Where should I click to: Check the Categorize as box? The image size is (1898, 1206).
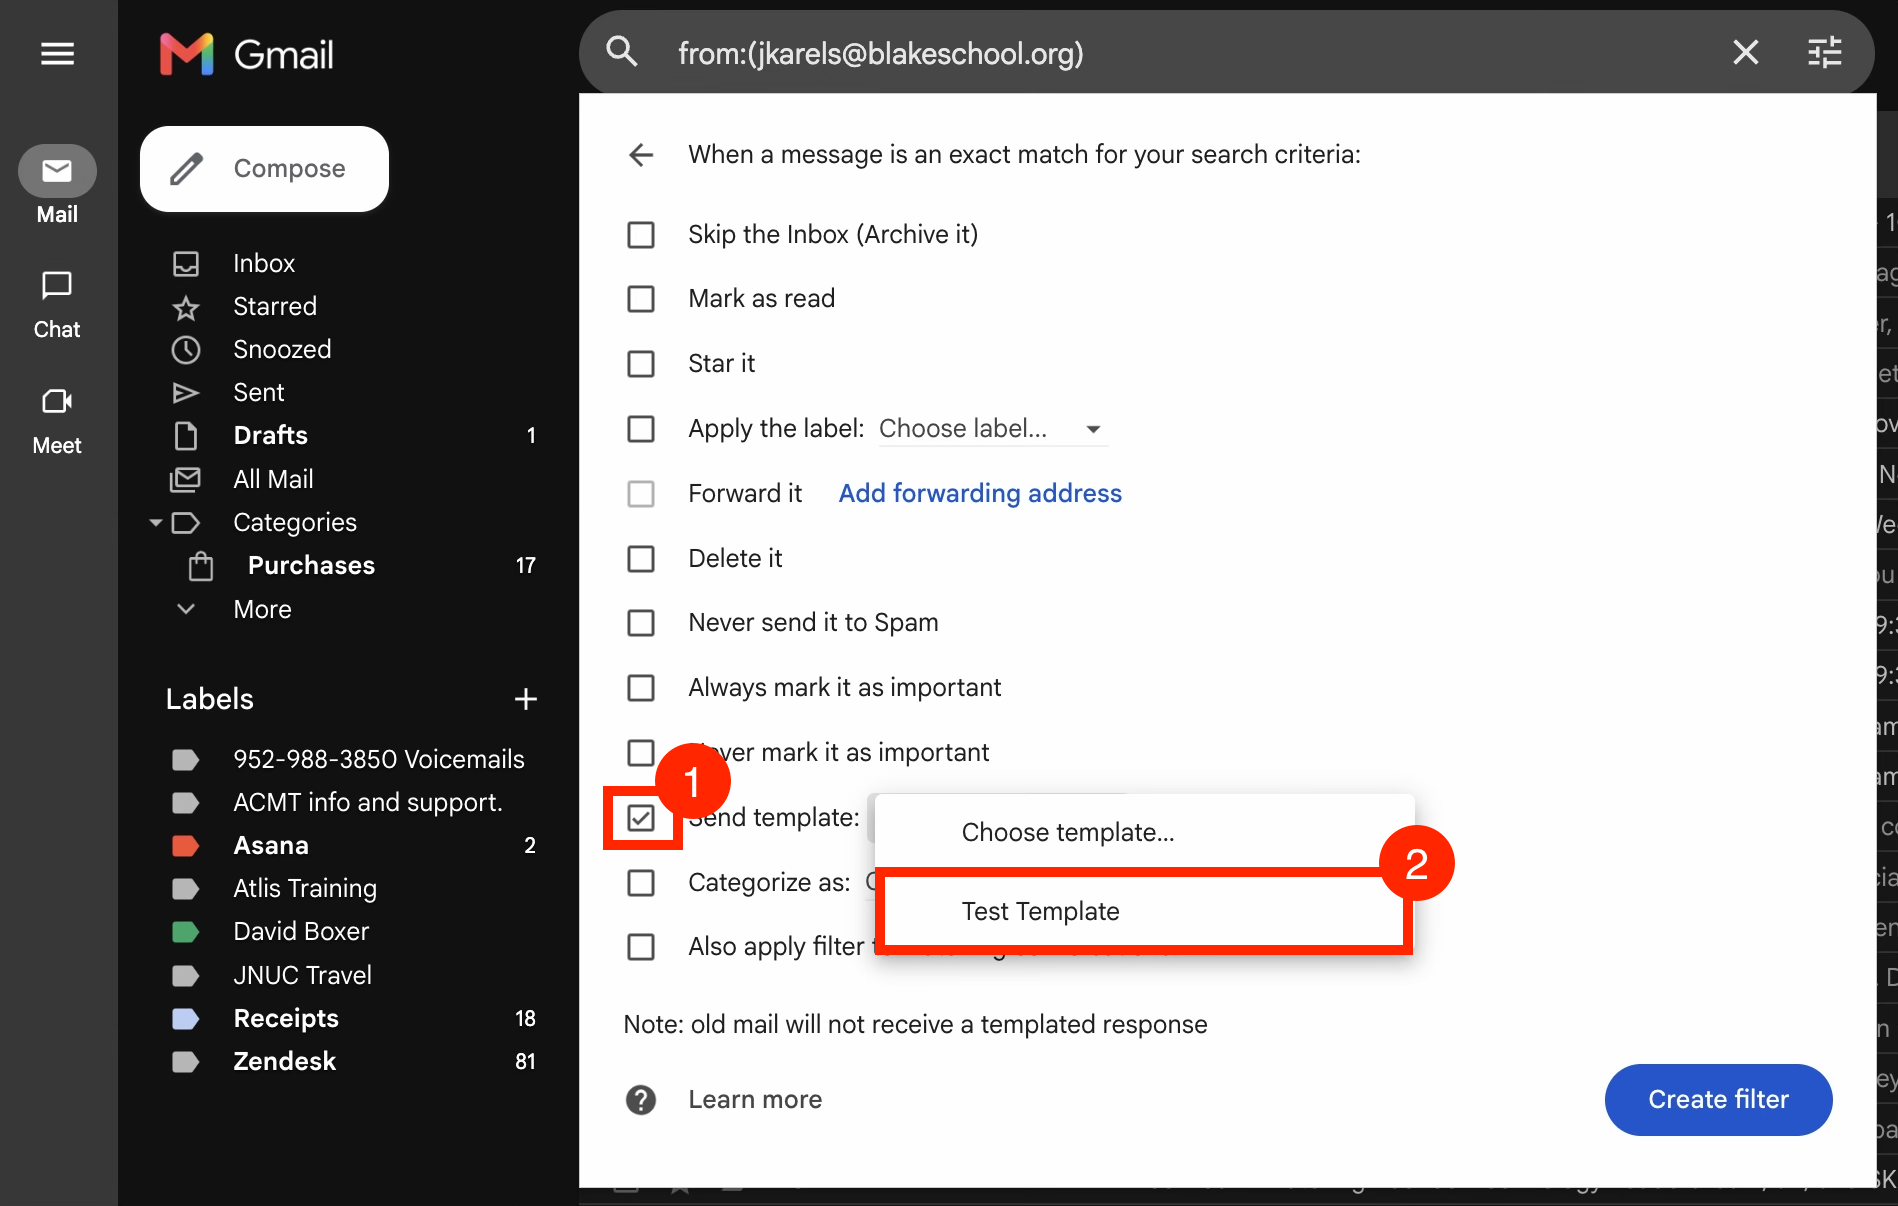click(x=641, y=883)
